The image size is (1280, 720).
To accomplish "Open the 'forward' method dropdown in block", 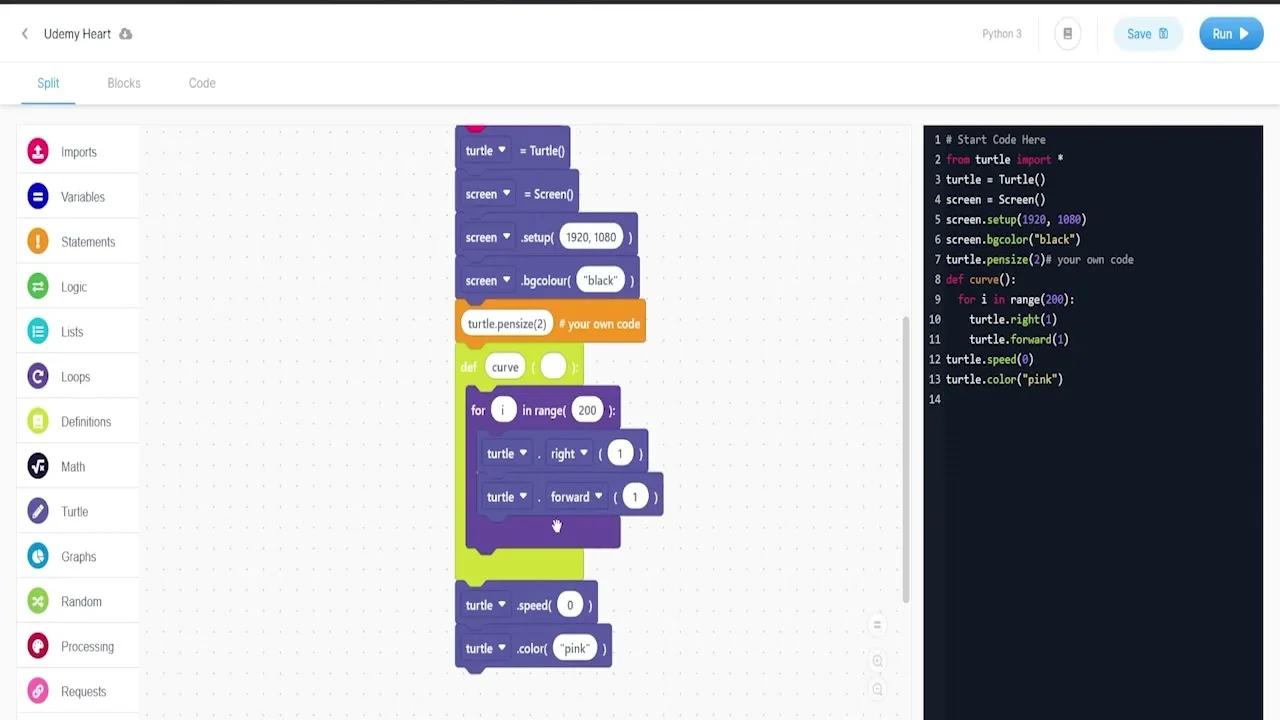I will click(598, 497).
